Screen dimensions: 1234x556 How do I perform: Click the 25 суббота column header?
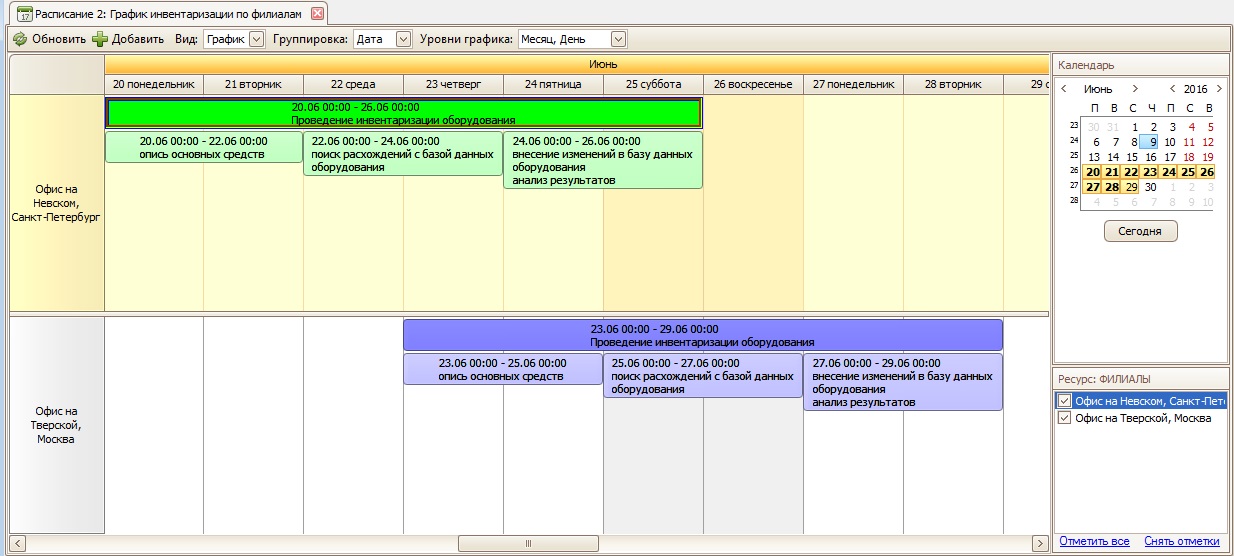(x=653, y=84)
